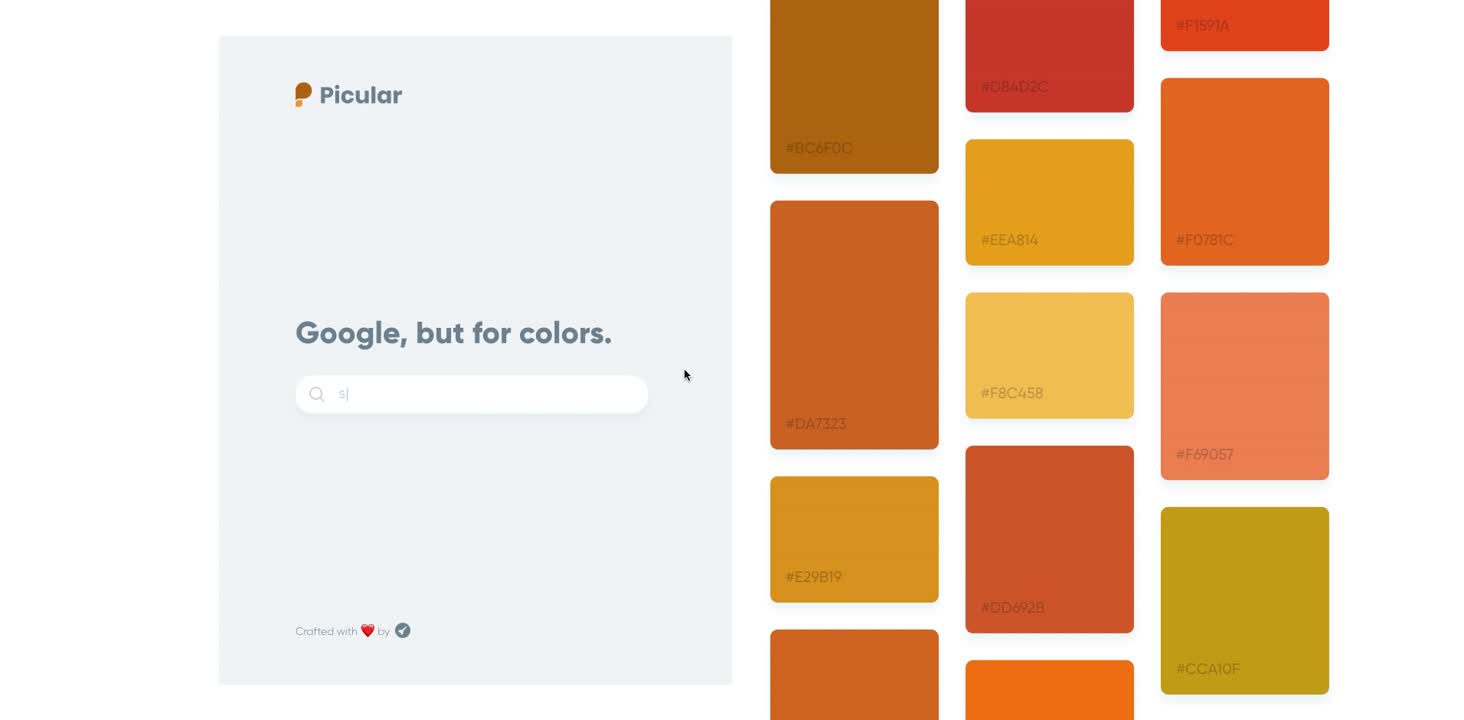Click the Picular wordmark text
This screenshot has width=1464, height=720.
[x=361, y=96]
